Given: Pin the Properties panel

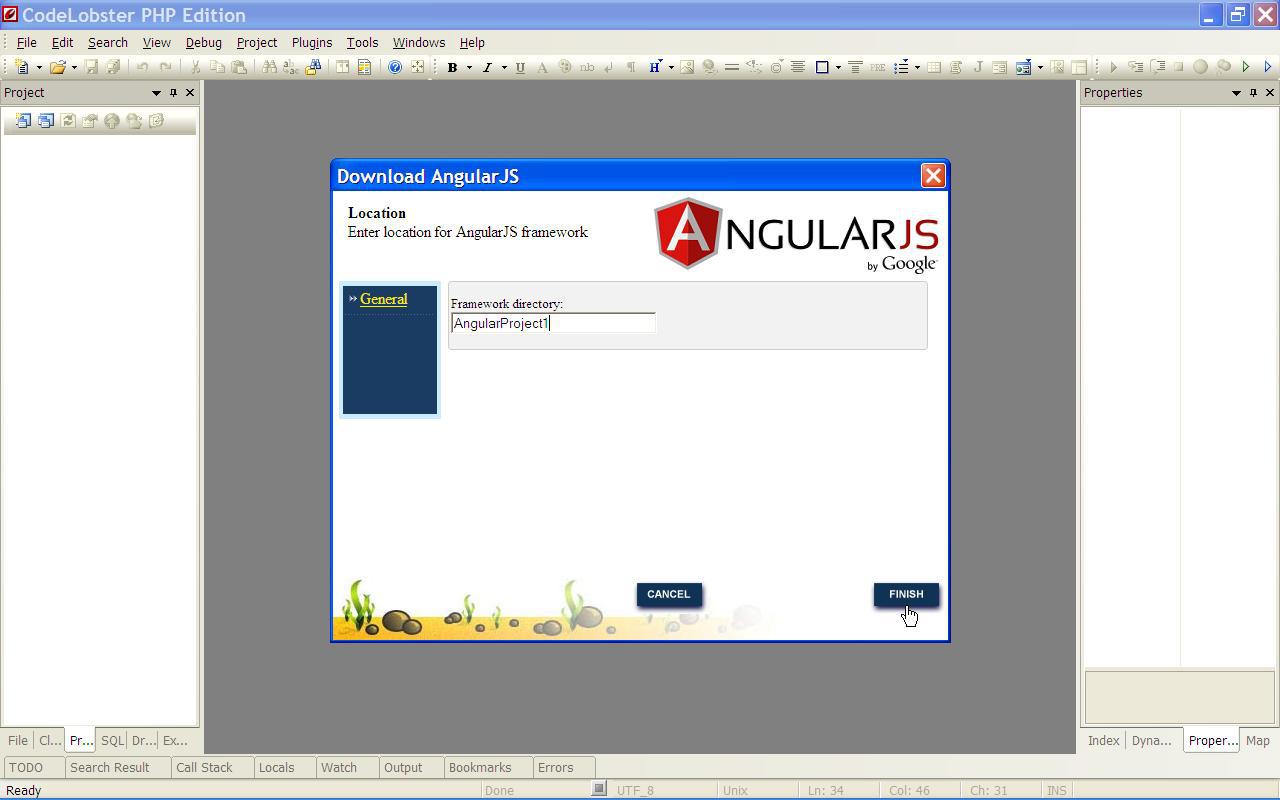Looking at the screenshot, I should click(1253, 92).
